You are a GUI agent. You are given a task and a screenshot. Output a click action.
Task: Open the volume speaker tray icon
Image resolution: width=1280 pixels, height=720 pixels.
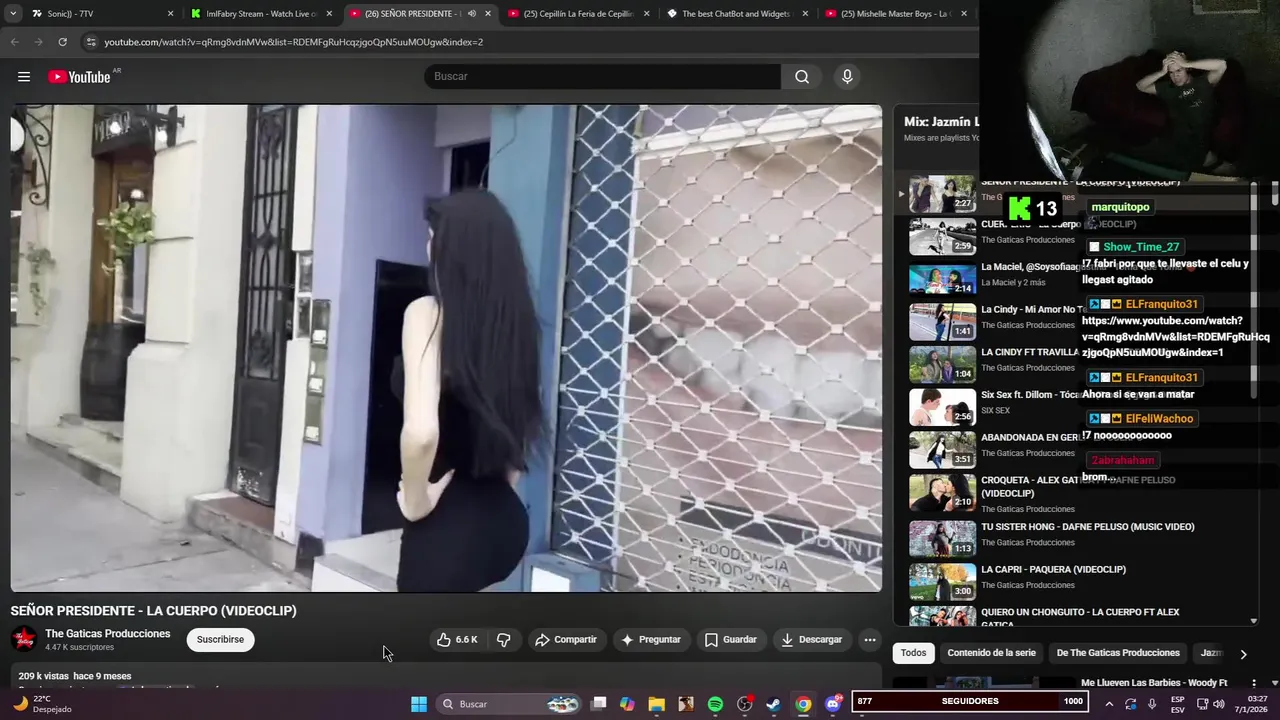[x=1218, y=704]
